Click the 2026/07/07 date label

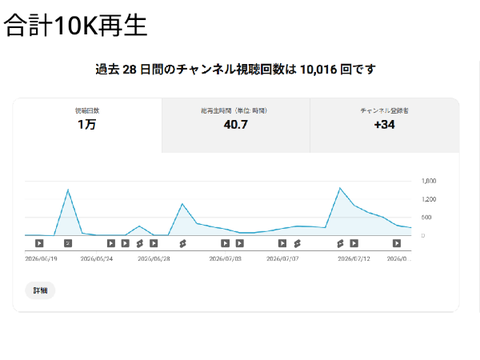pyautogui.click(x=283, y=259)
